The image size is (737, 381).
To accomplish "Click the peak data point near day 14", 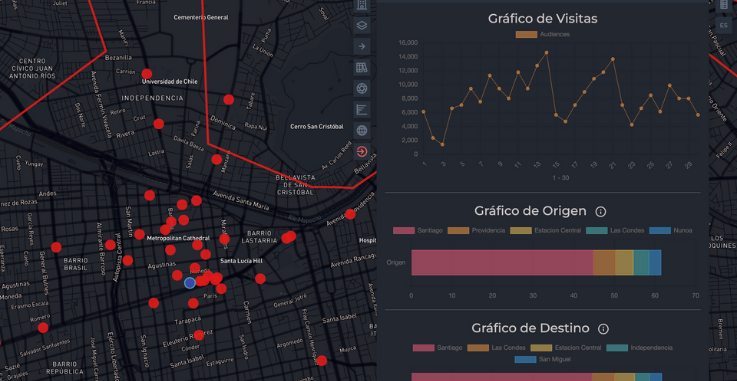I will point(546,53).
